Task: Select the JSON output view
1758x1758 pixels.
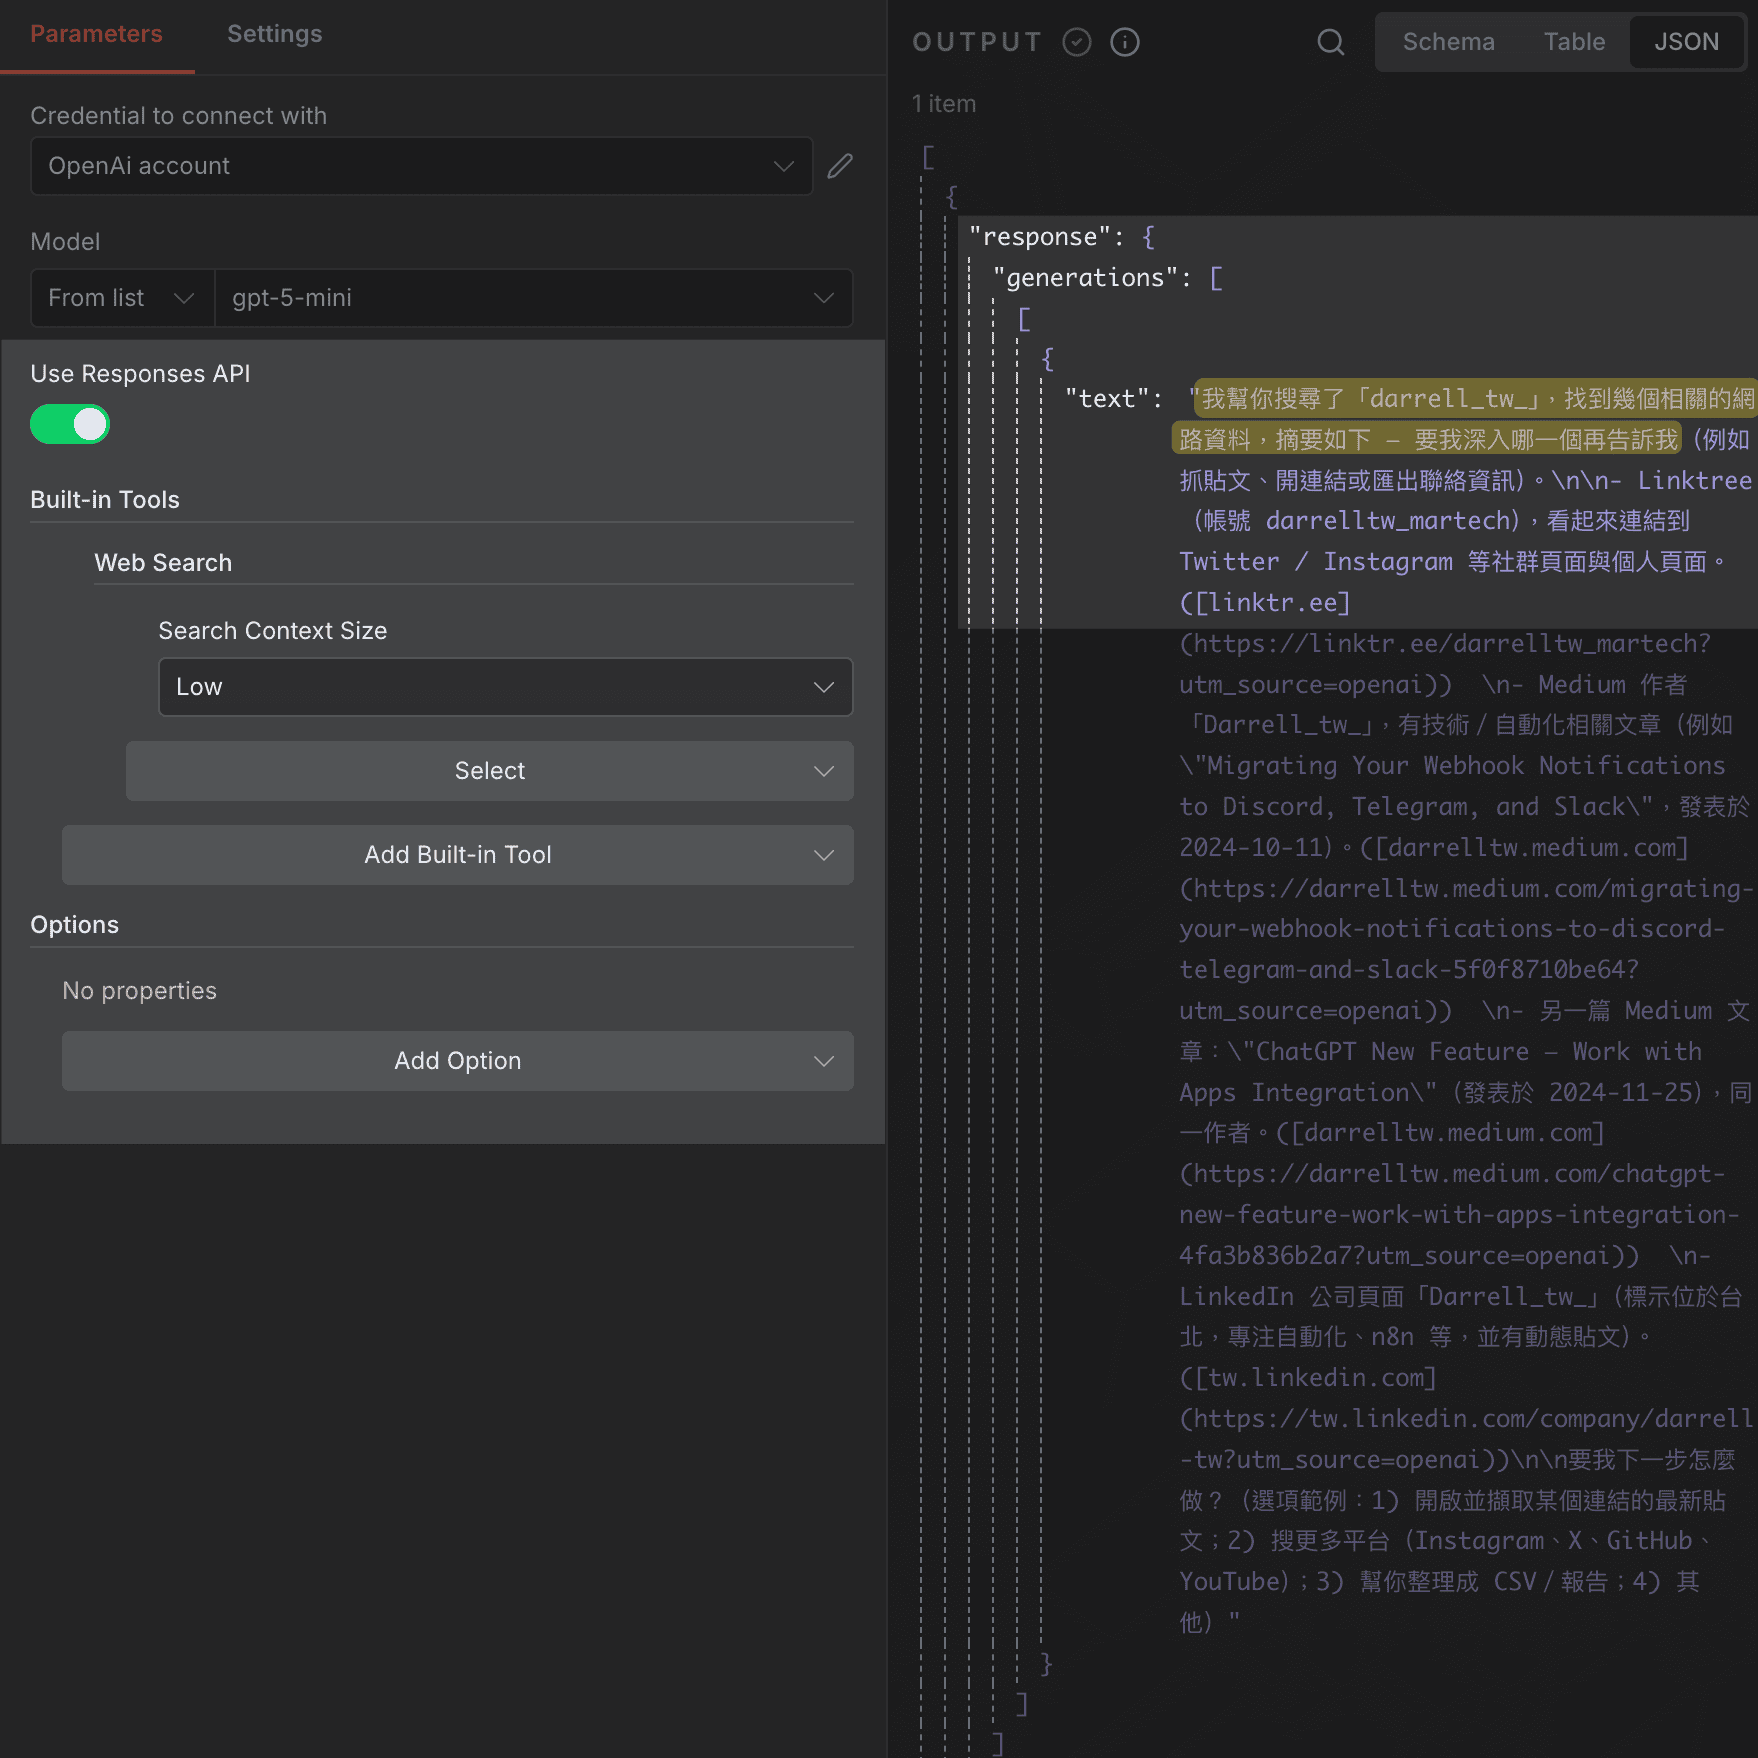Action: [1687, 42]
